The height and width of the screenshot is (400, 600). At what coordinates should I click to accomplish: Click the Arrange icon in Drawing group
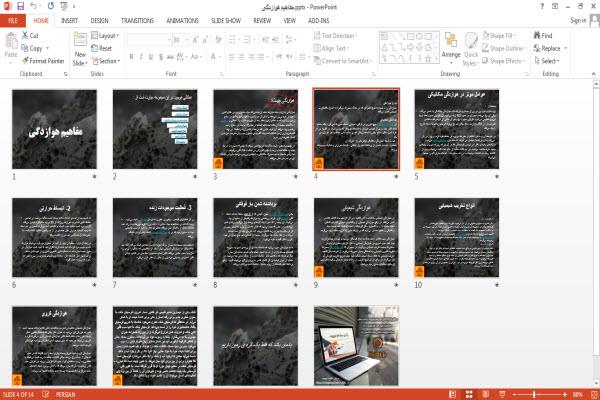point(451,41)
